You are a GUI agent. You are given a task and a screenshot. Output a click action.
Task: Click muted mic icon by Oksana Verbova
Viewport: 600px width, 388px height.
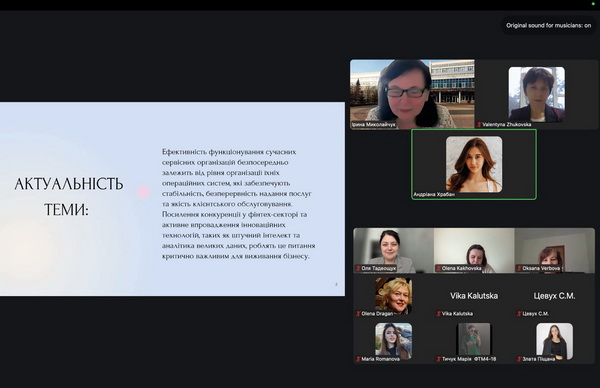(519, 269)
